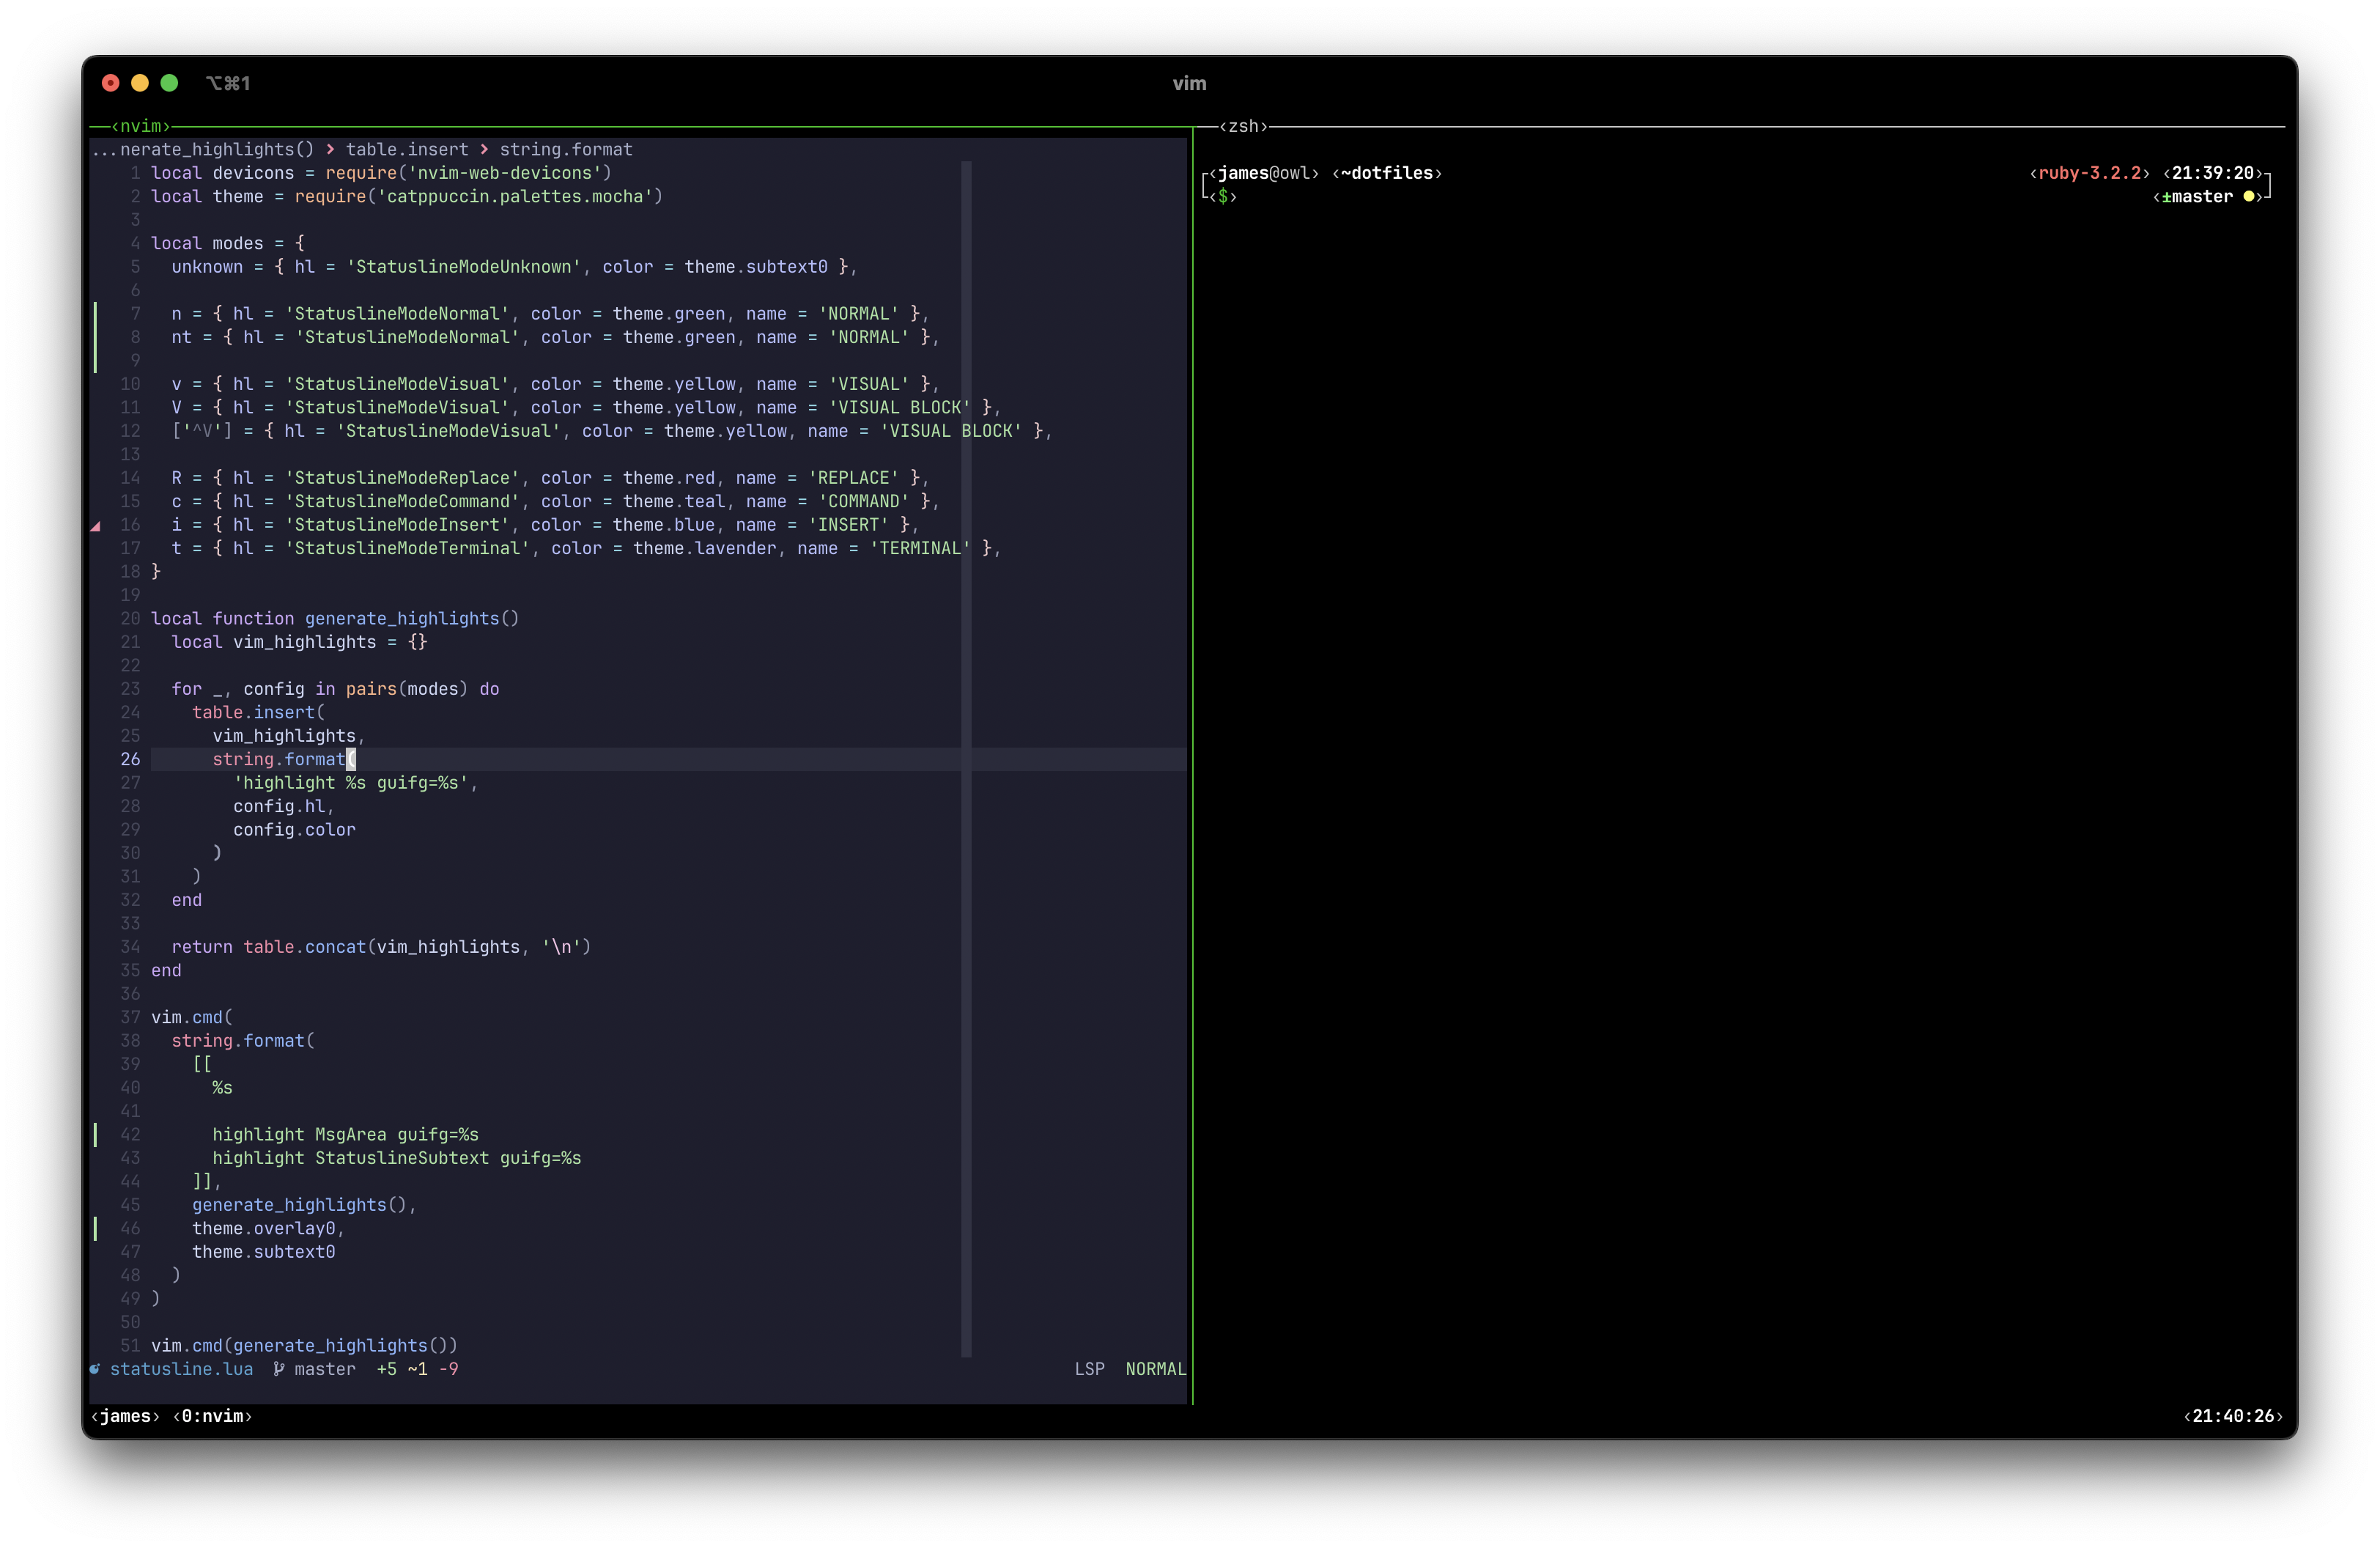
Task: Switch to the 0:nvim tmux window tab
Action: pyautogui.click(x=212, y=1416)
